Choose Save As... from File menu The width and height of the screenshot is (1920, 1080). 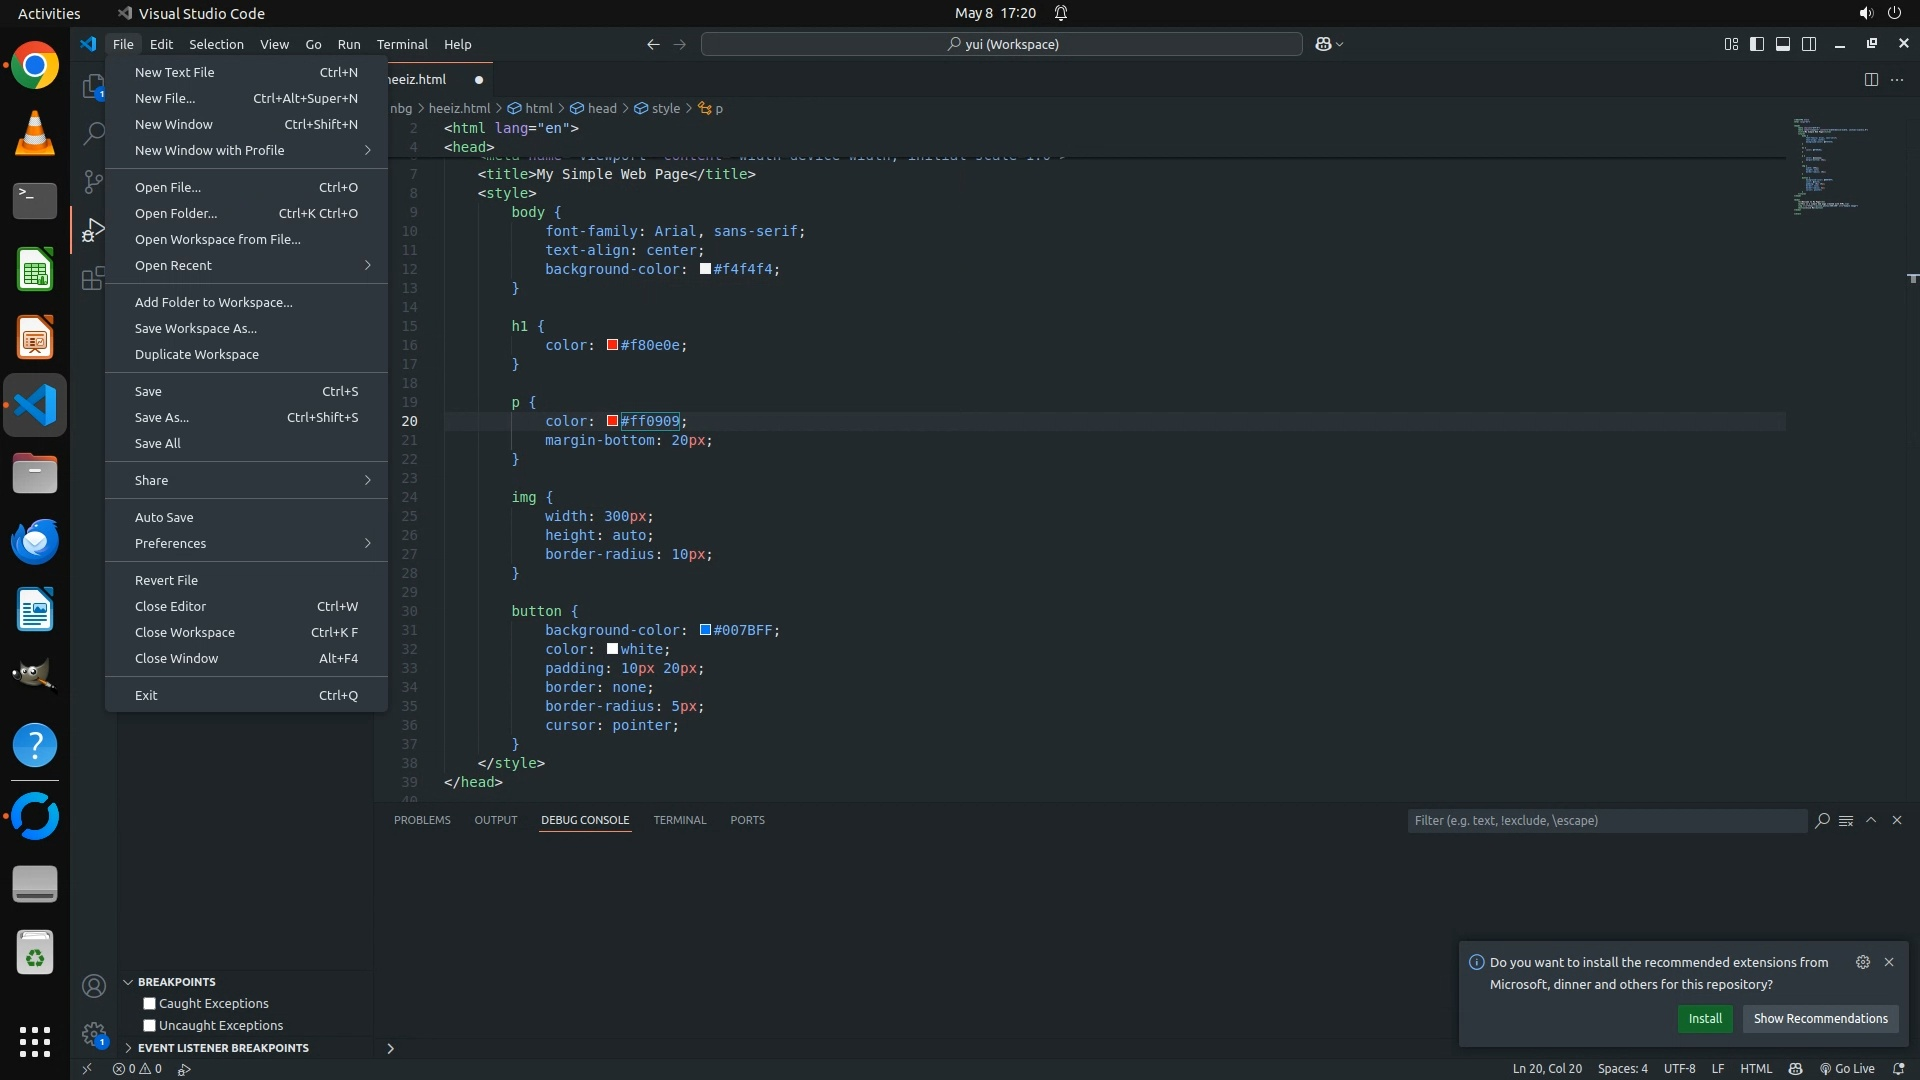pyautogui.click(x=162, y=418)
